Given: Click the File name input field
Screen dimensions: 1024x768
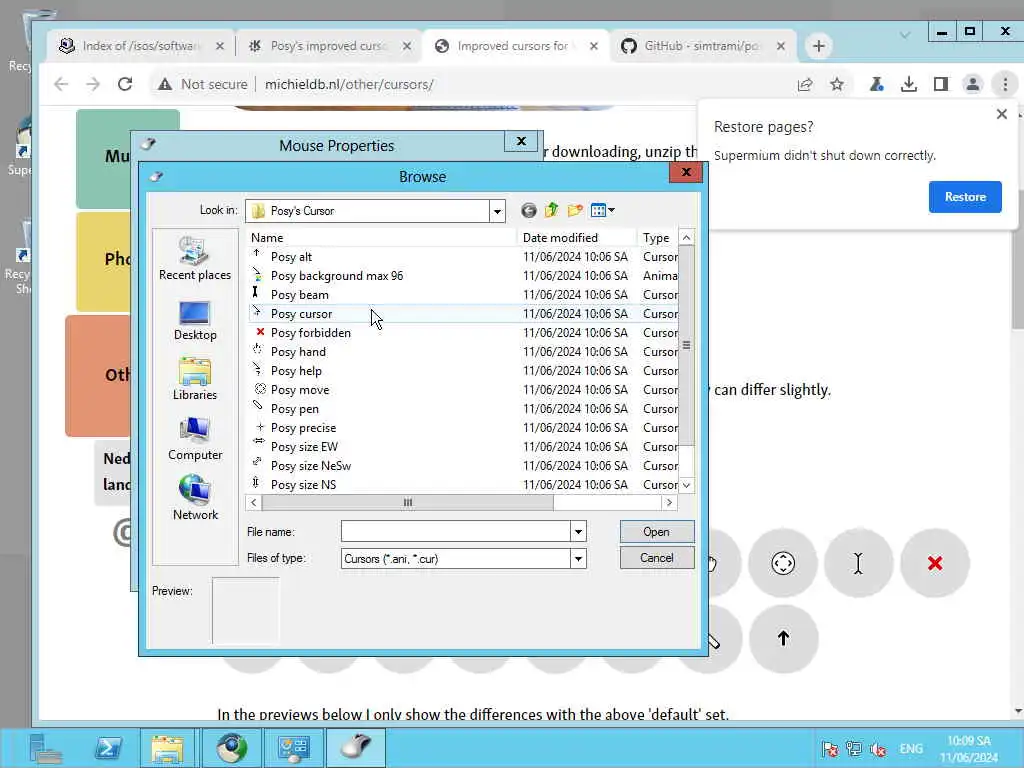Looking at the screenshot, I should 456,532.
